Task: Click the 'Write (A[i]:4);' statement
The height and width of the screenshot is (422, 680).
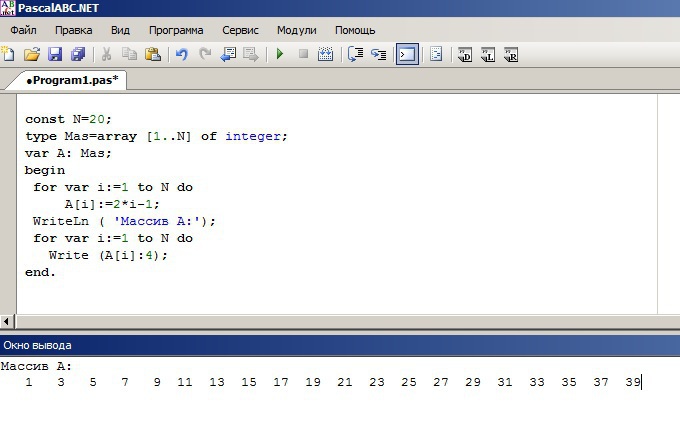Action: click(x=108, y=255)
